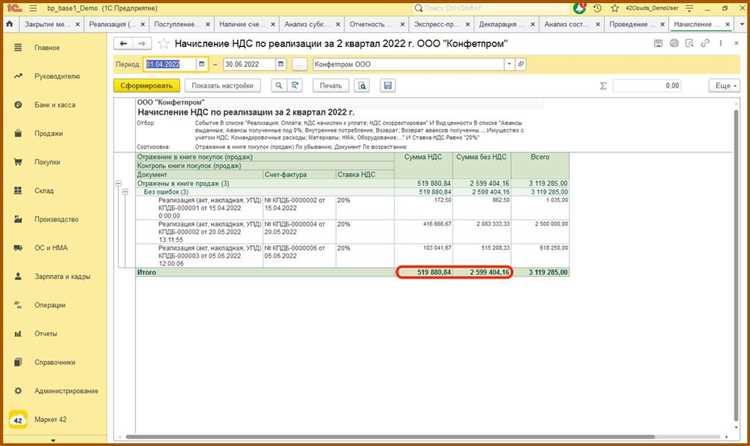Click the end date field 30.06.2022
The height and width of the screenshot is (446, 750).
(x=242, y=64)
